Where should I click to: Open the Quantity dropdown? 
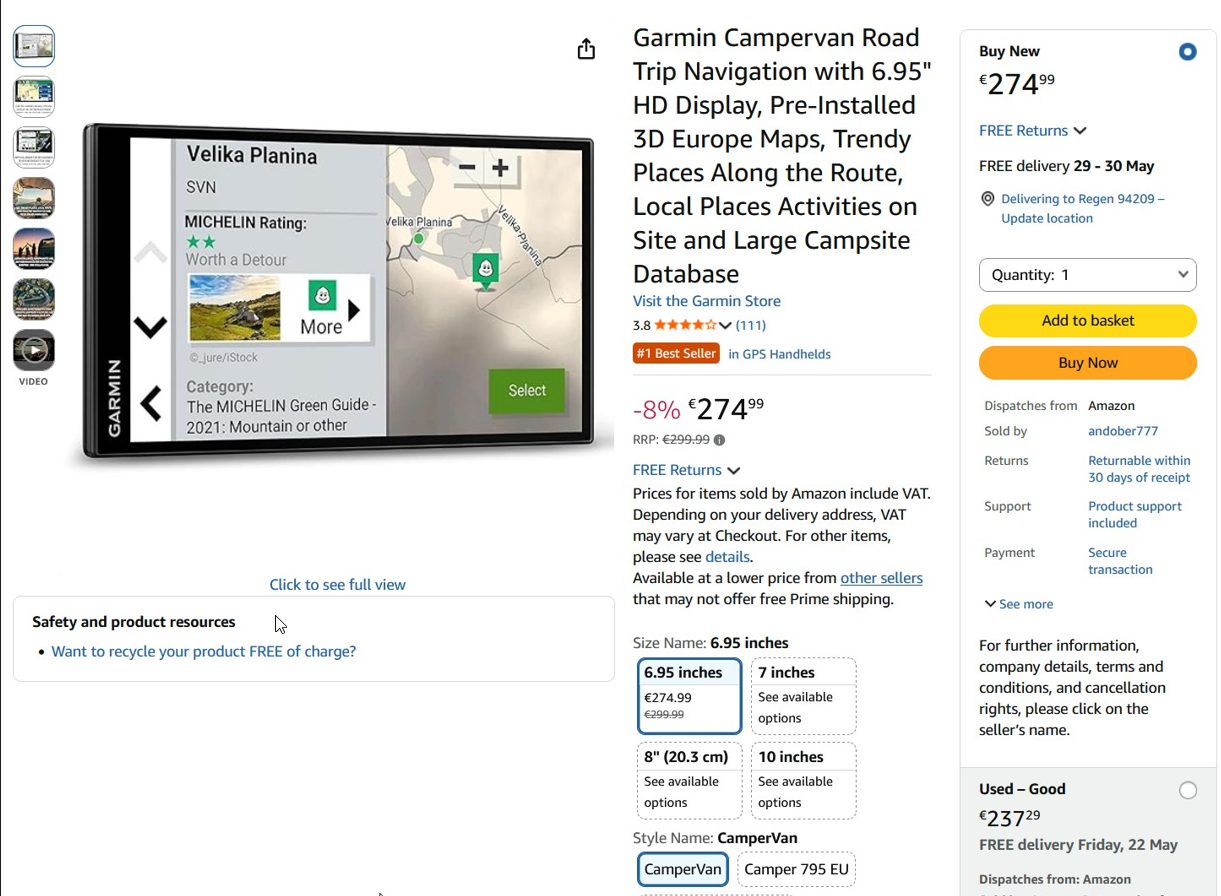pos(1088,275)
